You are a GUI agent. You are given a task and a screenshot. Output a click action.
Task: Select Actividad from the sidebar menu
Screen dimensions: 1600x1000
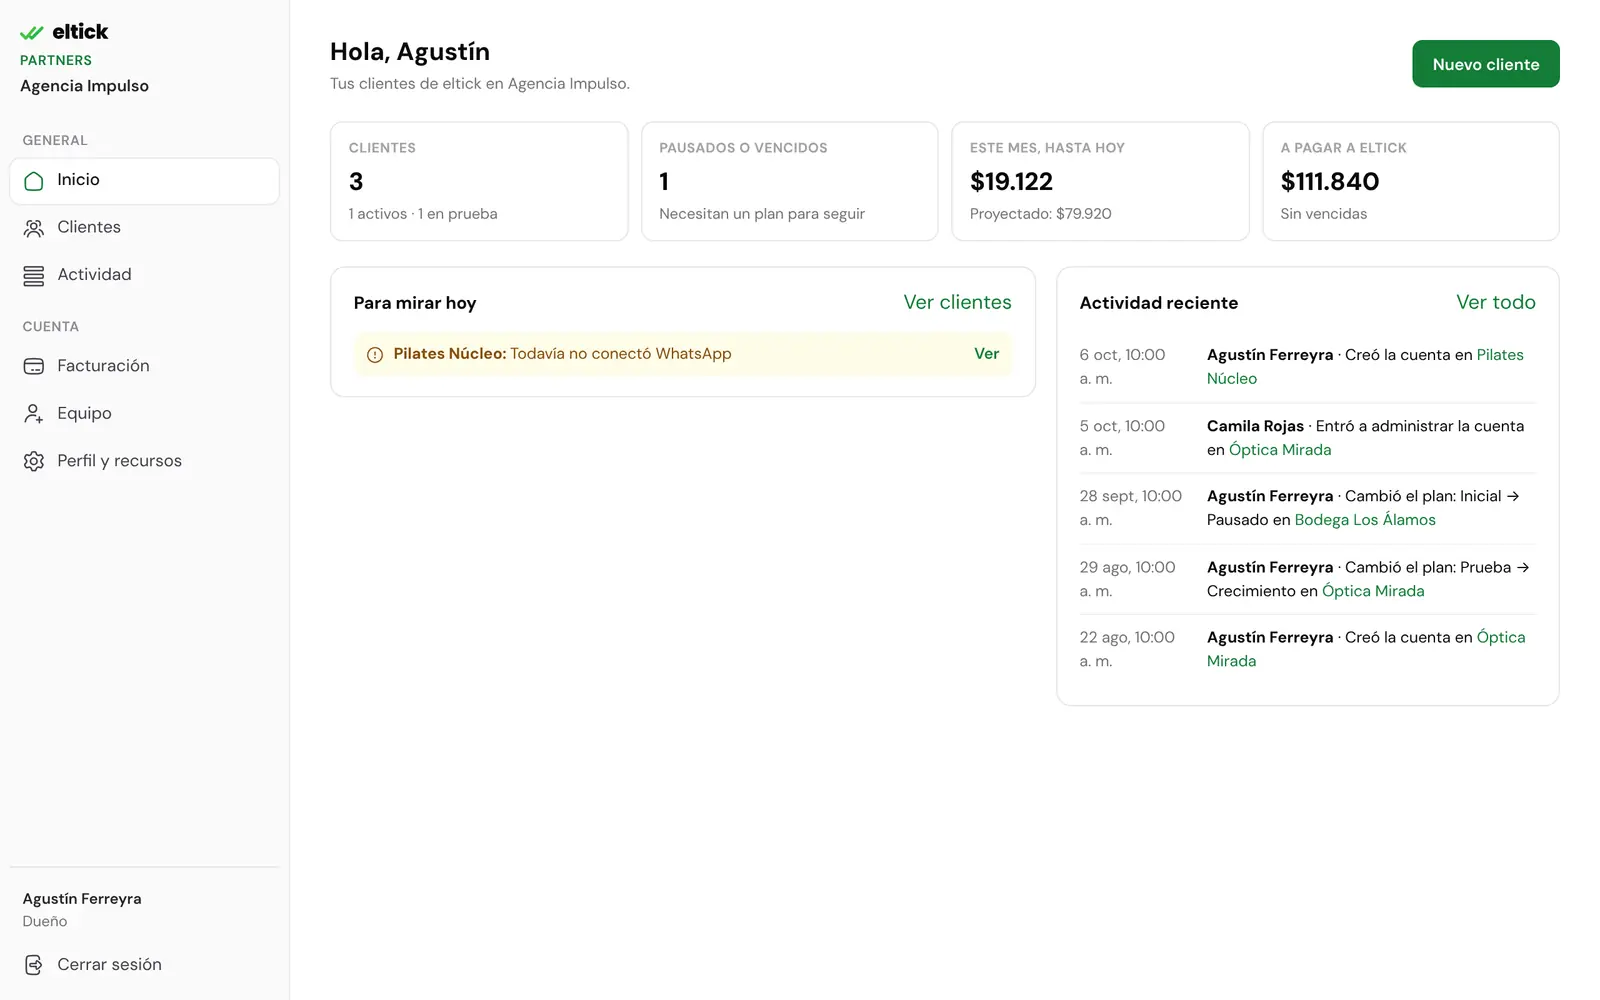click(x=144, y=275)
